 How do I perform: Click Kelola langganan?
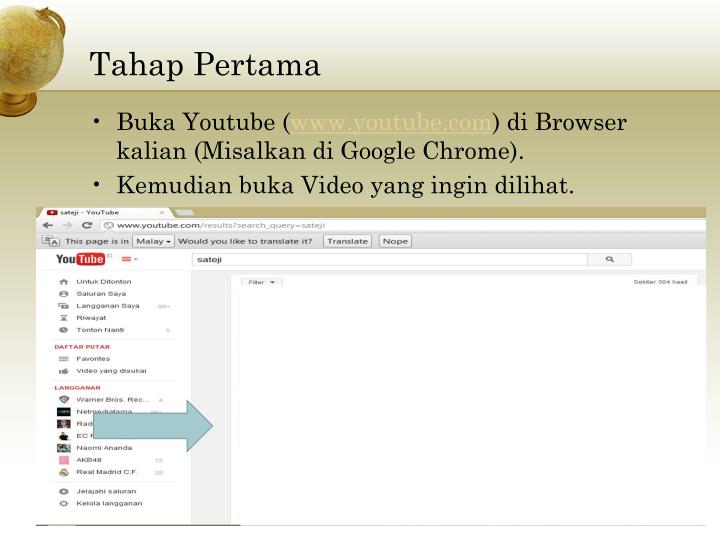pyautogui.click(x=109, y=503)
